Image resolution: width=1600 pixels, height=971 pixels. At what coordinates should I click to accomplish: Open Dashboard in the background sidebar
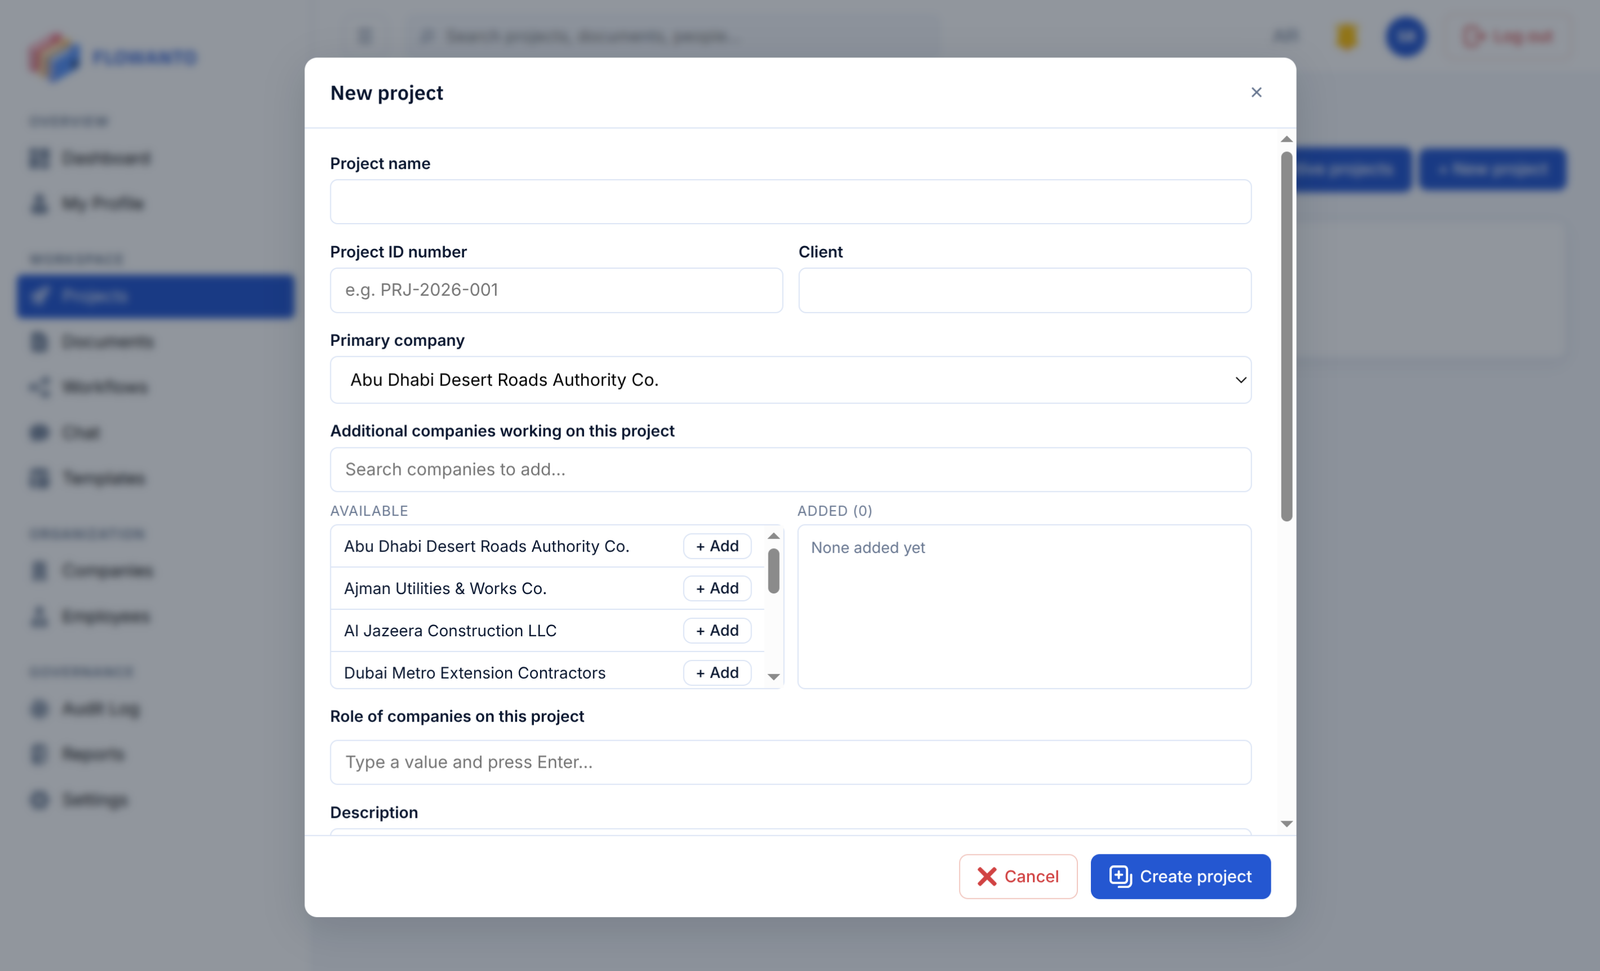105,158
